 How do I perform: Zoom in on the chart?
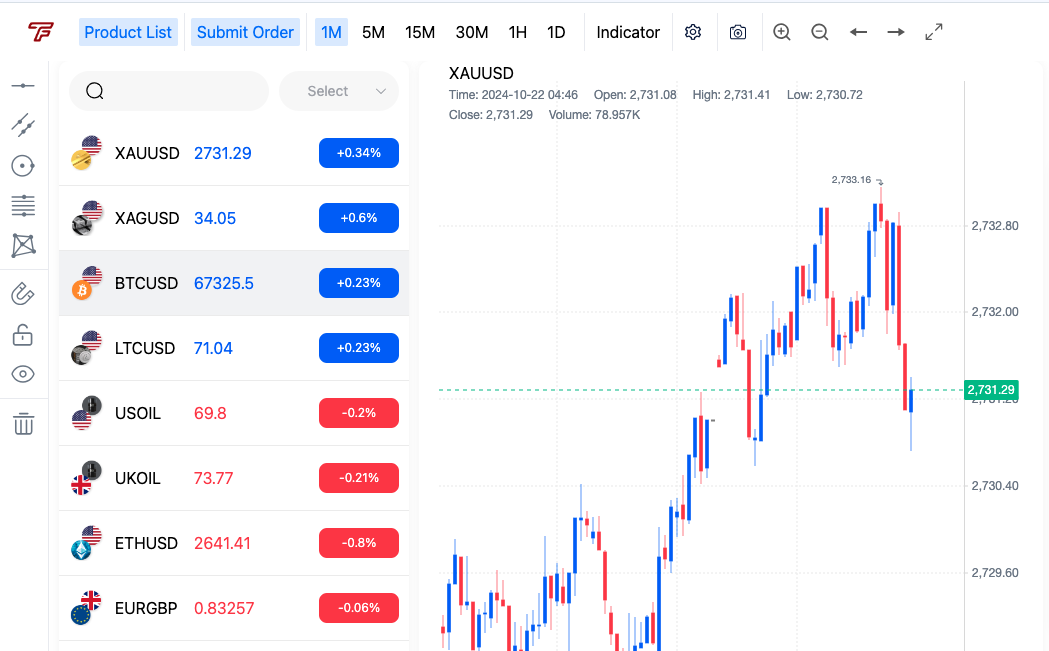point(782,32)
